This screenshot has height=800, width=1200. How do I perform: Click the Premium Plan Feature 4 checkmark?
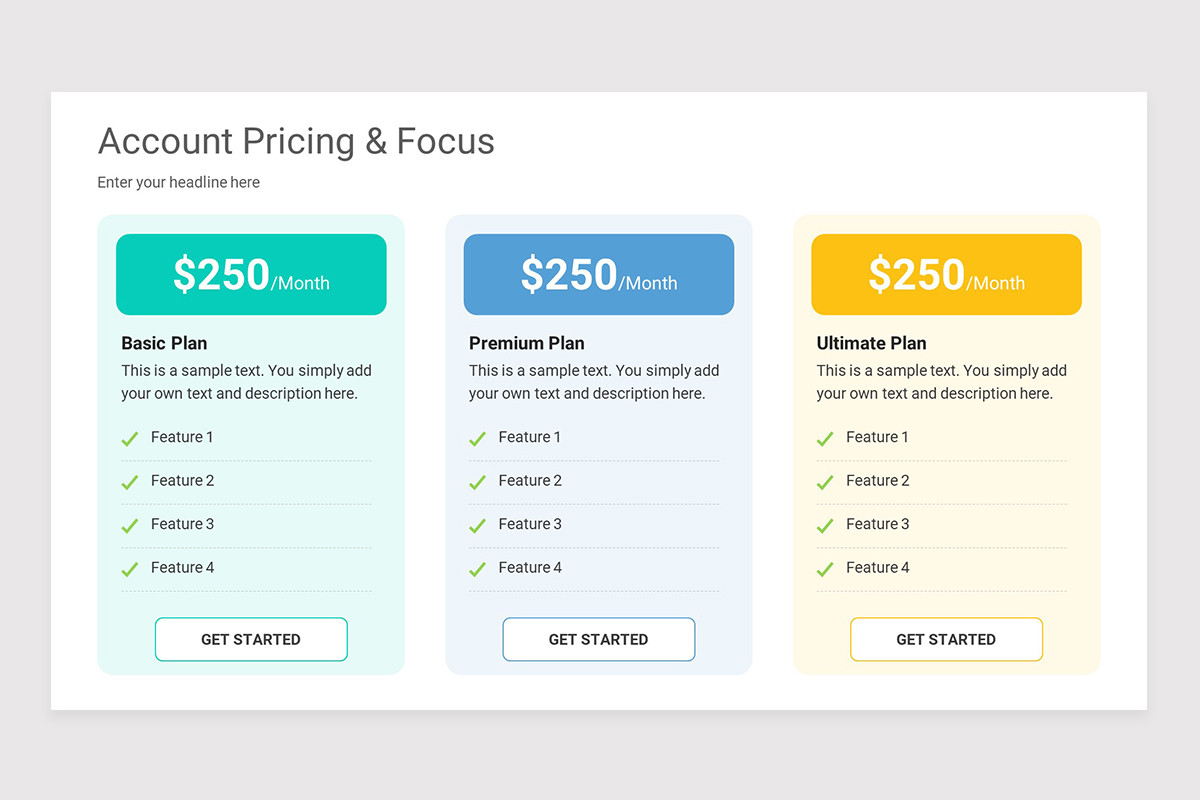tap(477, 569)
